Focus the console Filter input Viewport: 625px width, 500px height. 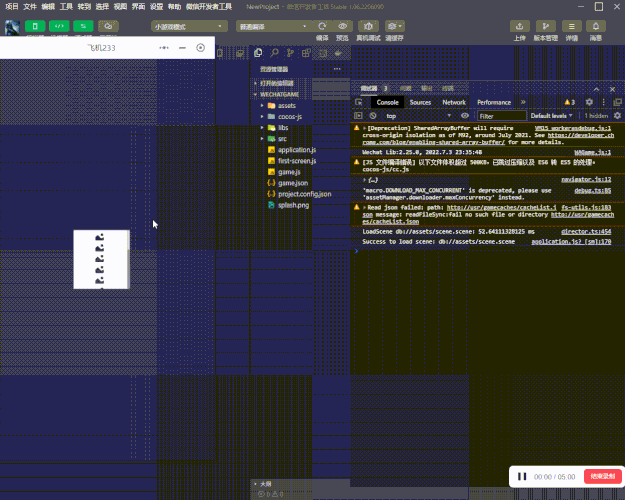pos(502,116)
